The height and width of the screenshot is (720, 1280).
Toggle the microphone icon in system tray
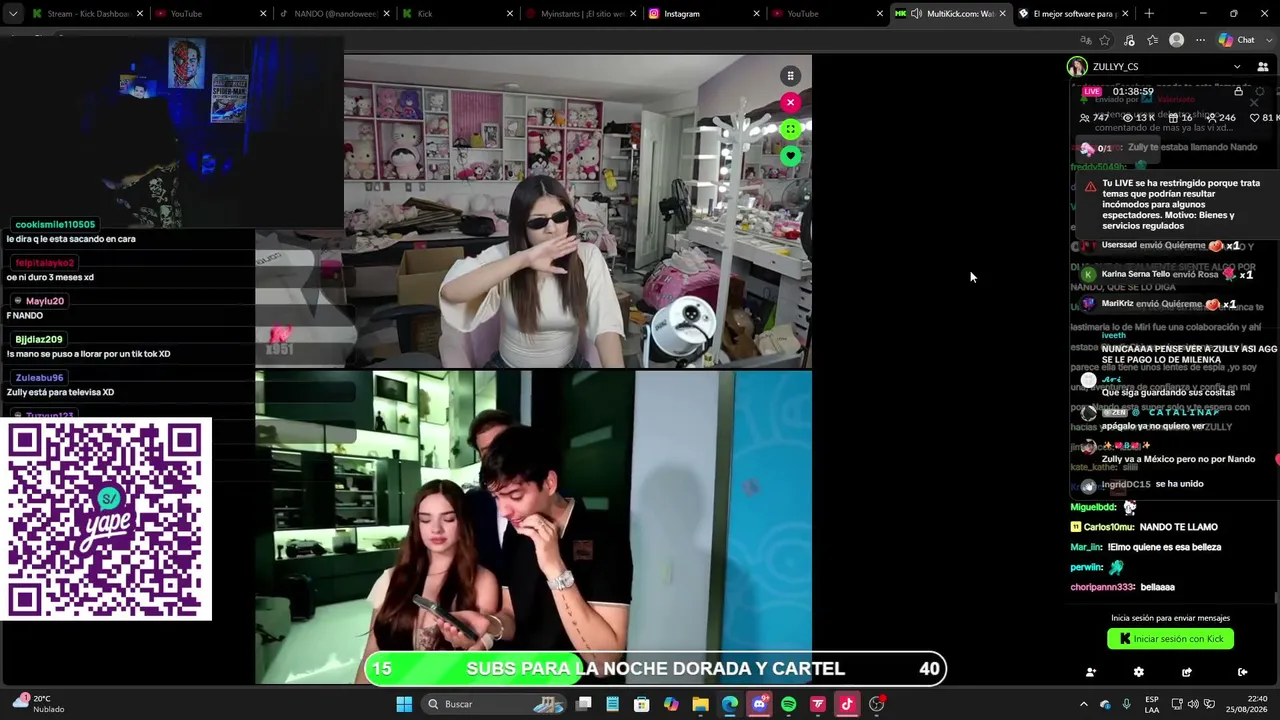(1126, 704)
